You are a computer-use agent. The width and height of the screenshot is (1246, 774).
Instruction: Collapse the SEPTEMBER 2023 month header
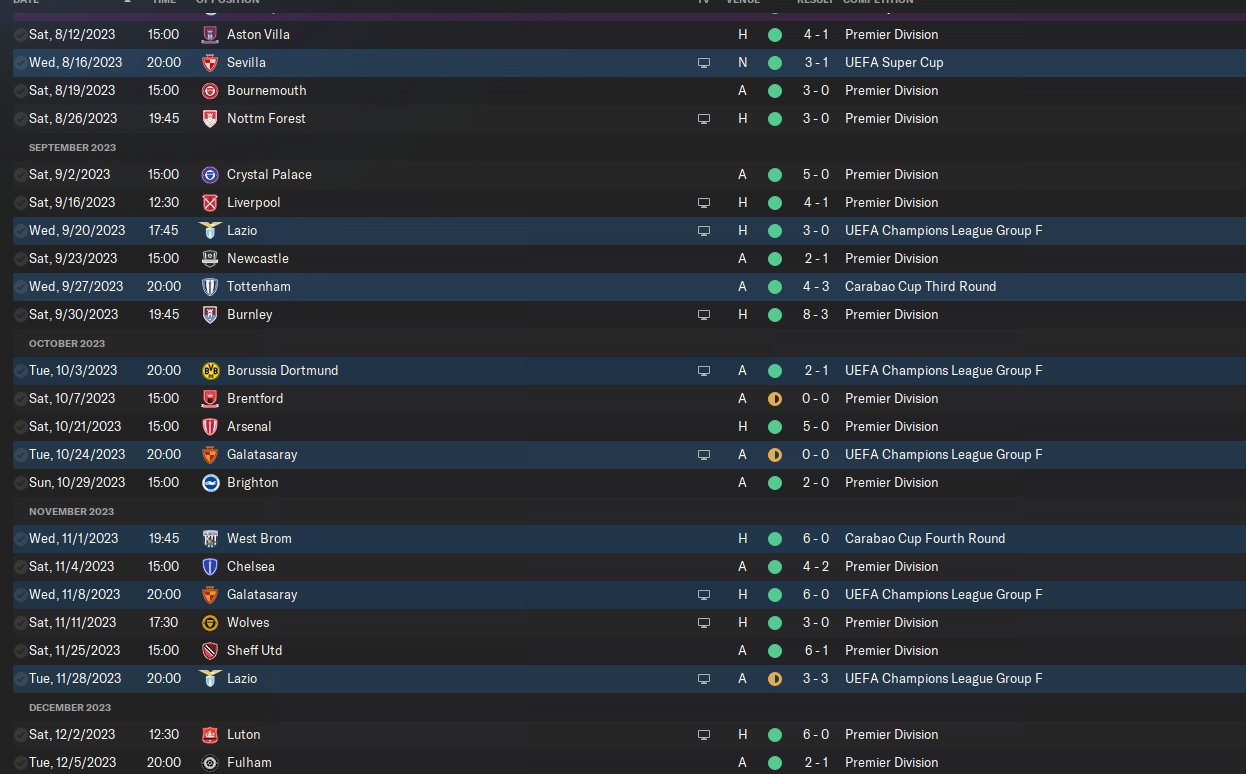(72, 147)
